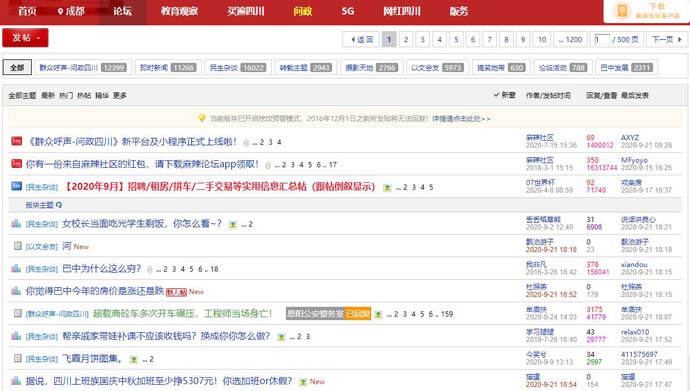This screenshot has height=391, width=690.
Task: Open the 【2020年9月】招聘/租房 汇总帖 thread
Action: [x=220, y=186]
